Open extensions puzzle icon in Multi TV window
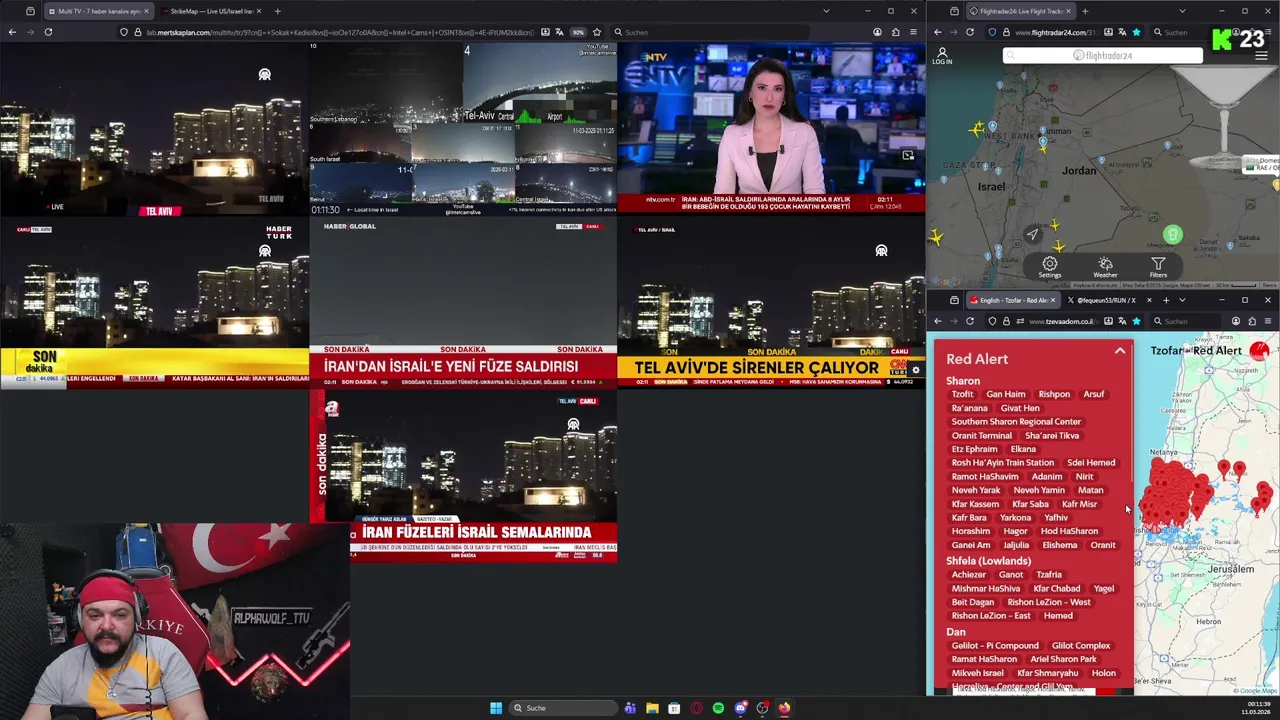The width and height of the screenshot is (1280, 720). 895,32
